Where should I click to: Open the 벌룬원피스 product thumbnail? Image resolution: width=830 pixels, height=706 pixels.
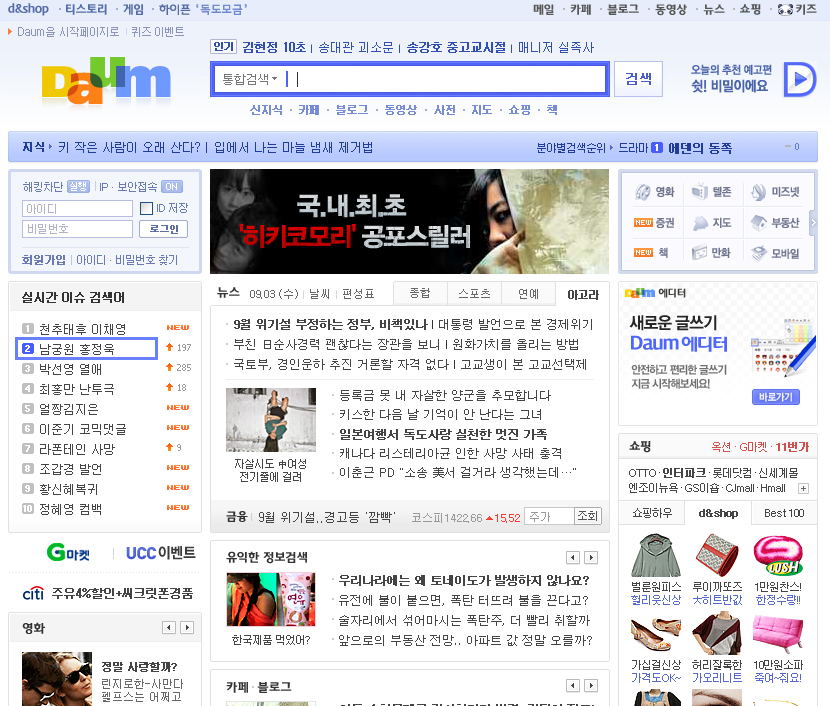pos(656,555)
